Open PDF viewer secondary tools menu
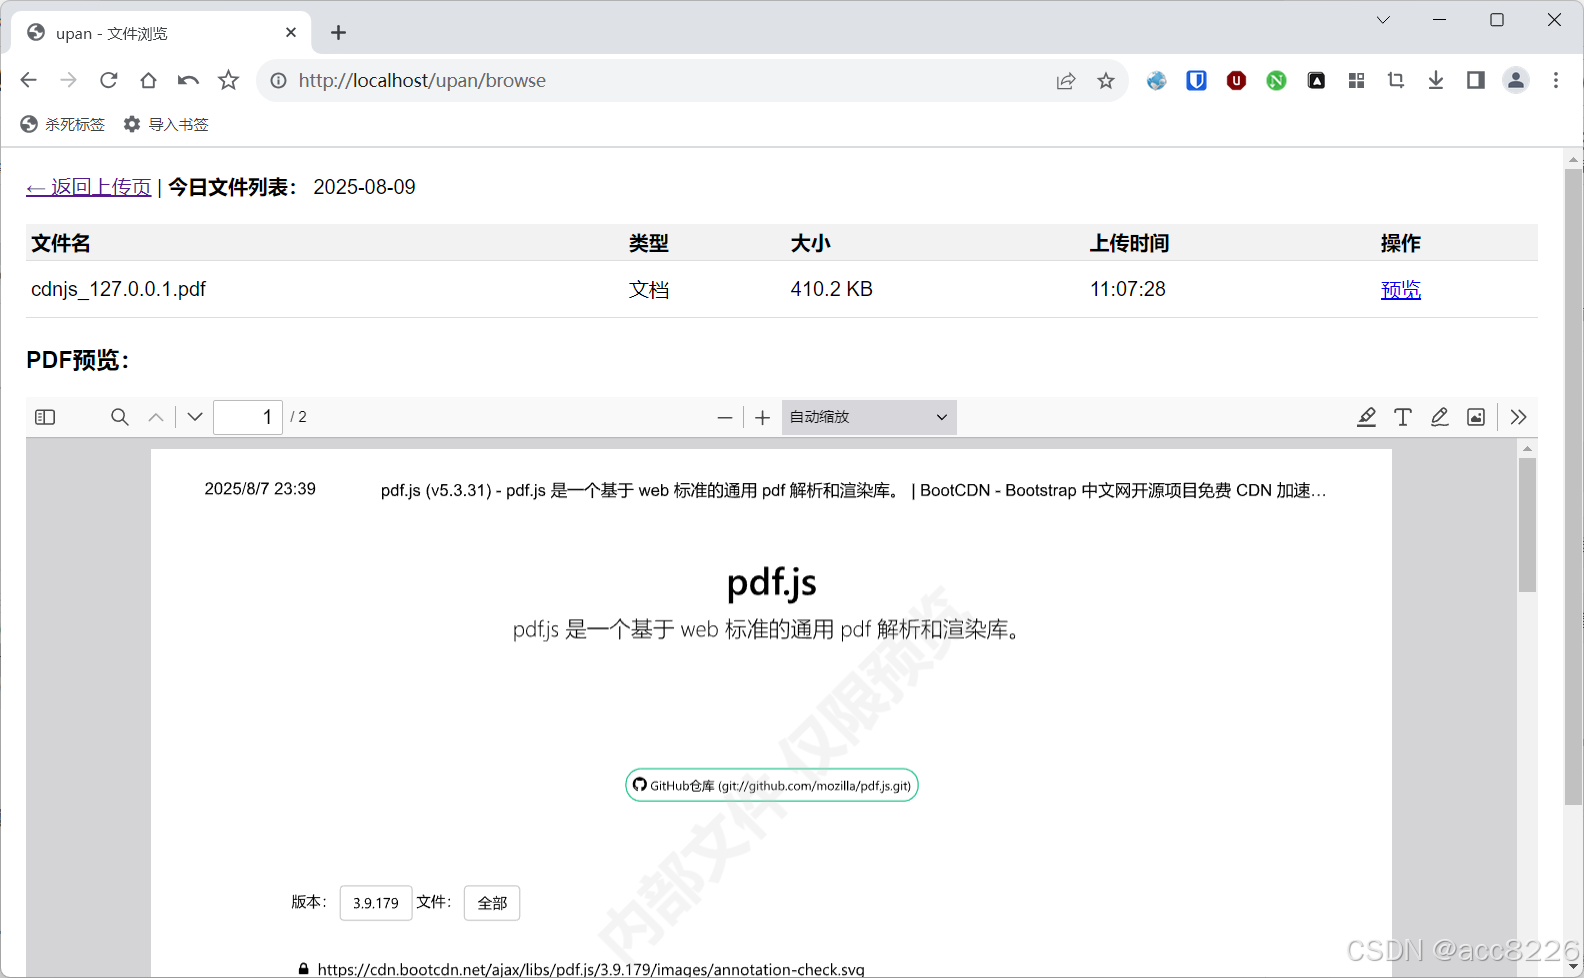Image resolution: width=1584 pixels, height=978 pixels. [x=1519, y=417]
